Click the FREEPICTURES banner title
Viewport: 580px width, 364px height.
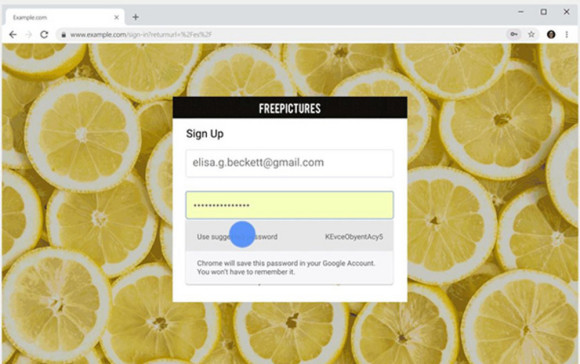(290, 108)
